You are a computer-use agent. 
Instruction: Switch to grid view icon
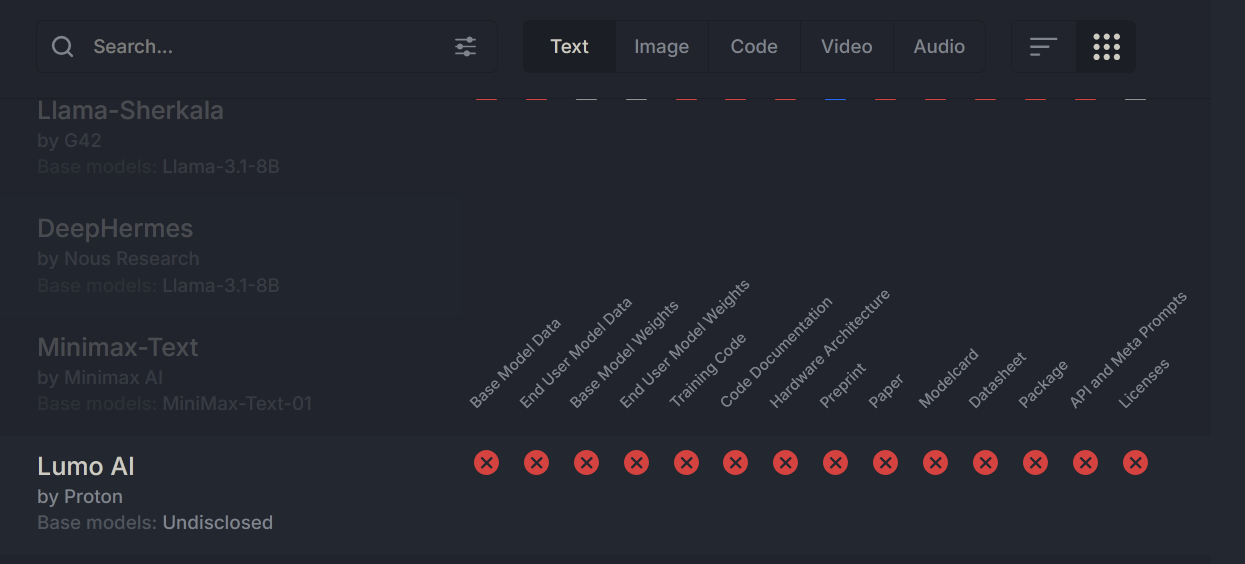[1106, 47]
